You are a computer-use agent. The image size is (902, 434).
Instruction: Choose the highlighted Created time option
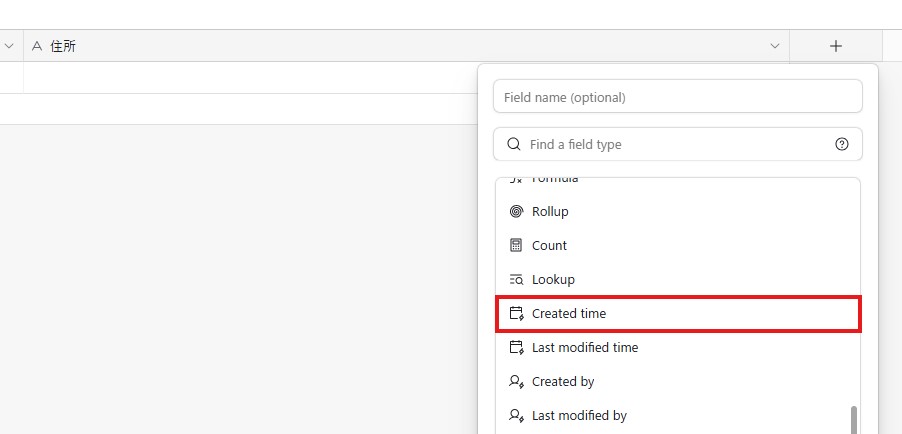(x=678, y=314)
